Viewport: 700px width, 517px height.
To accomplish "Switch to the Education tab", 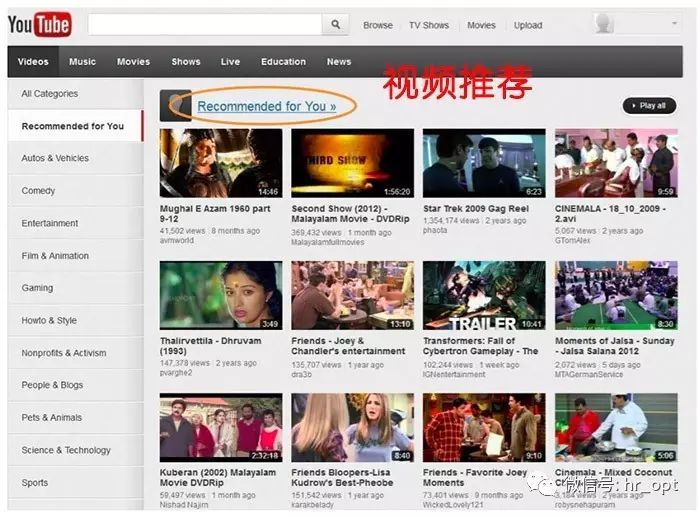I will click(x=283, y=62).
